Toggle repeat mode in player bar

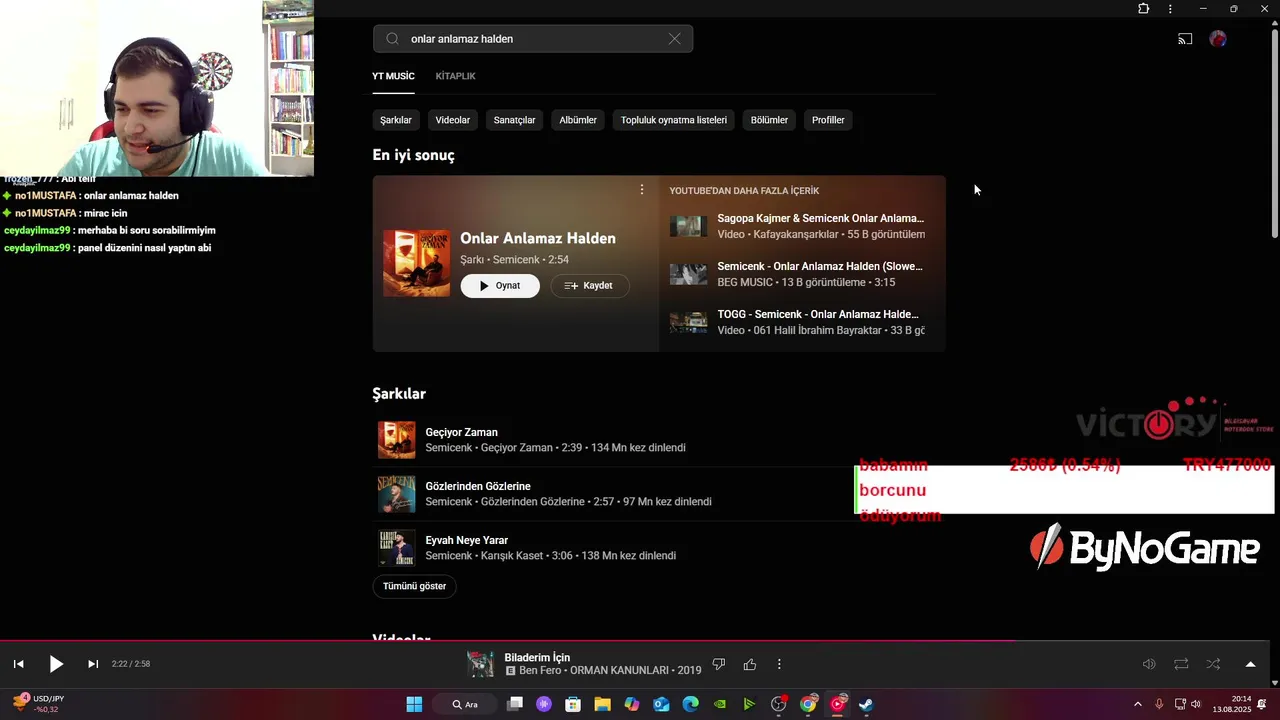tap(1181, 664)
